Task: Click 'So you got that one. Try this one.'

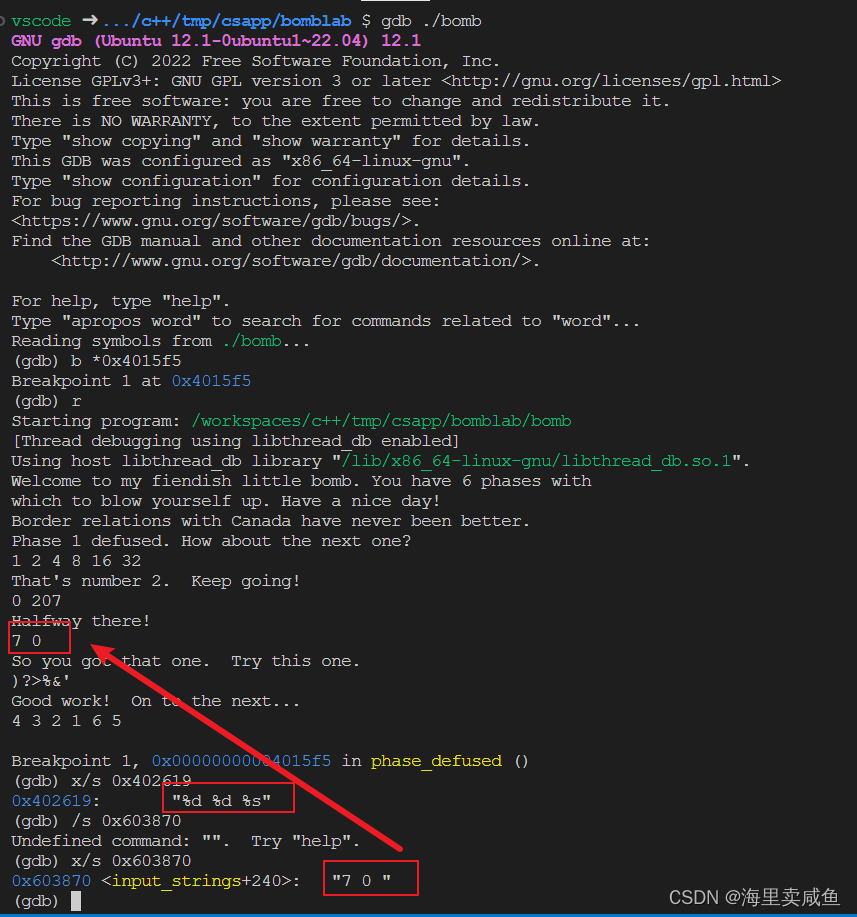Action: (185, 661)
